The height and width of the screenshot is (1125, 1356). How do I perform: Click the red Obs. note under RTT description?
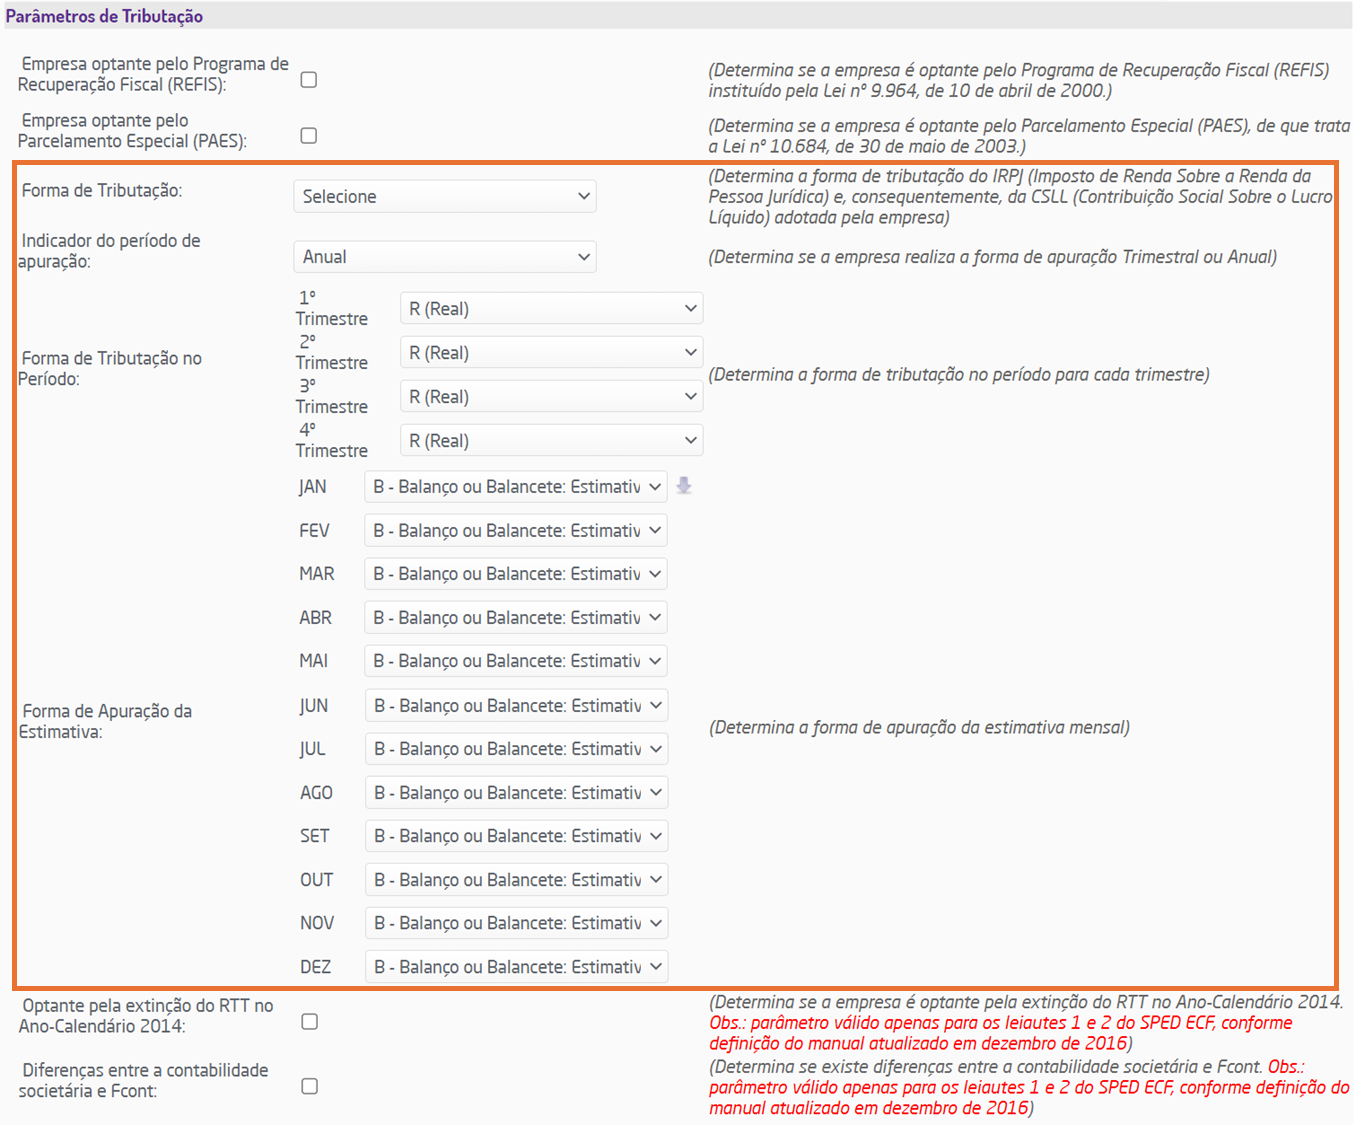tap(1000, 1033)
